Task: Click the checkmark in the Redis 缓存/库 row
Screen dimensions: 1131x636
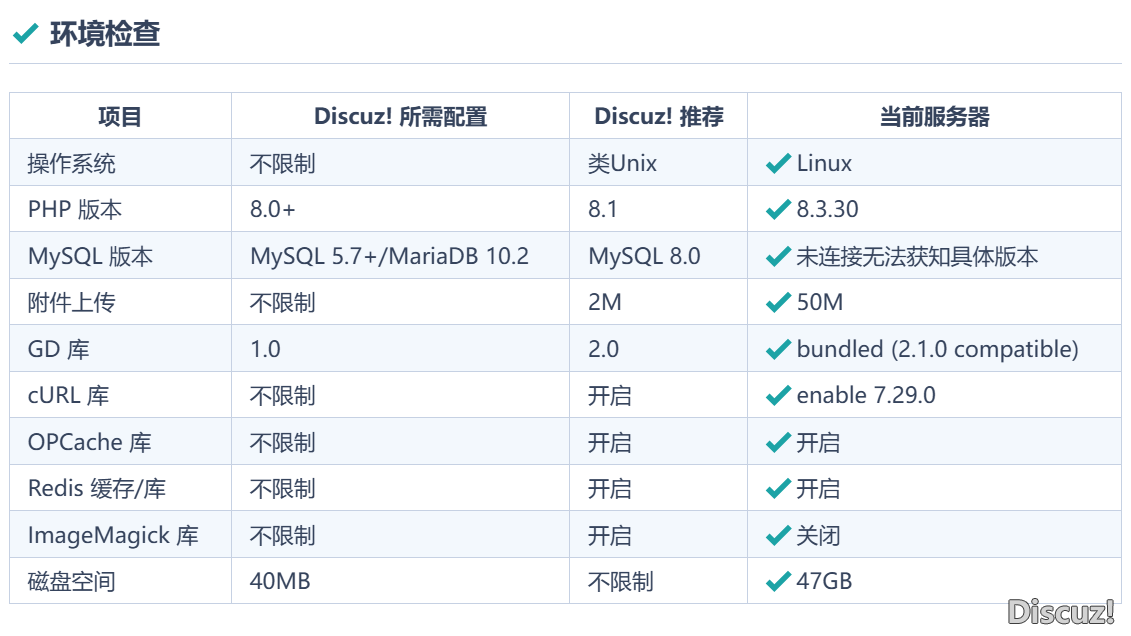Action: 778,489
